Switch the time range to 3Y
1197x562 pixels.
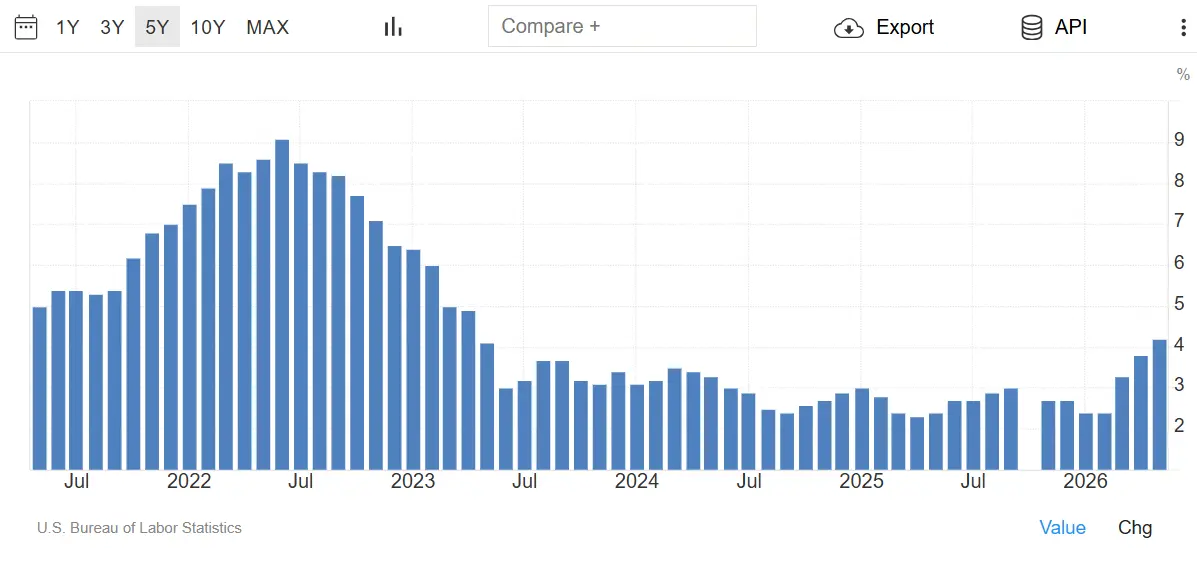[112, 27]
